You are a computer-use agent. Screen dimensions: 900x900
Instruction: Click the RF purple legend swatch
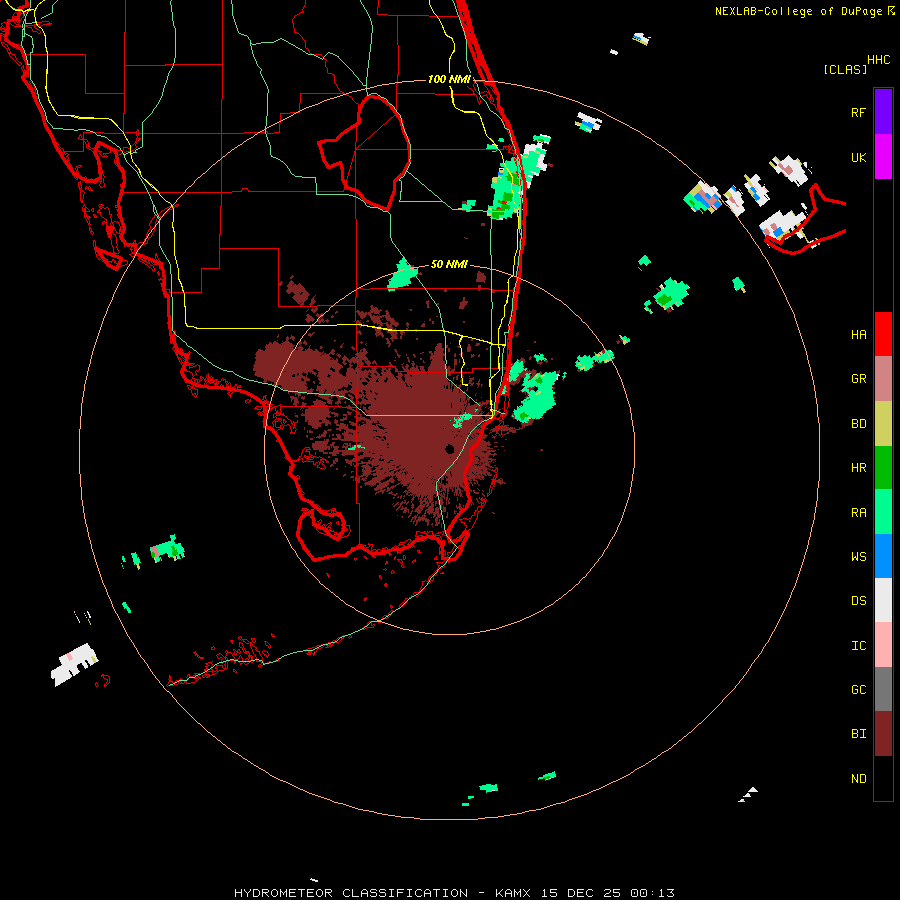coord(883,111)
